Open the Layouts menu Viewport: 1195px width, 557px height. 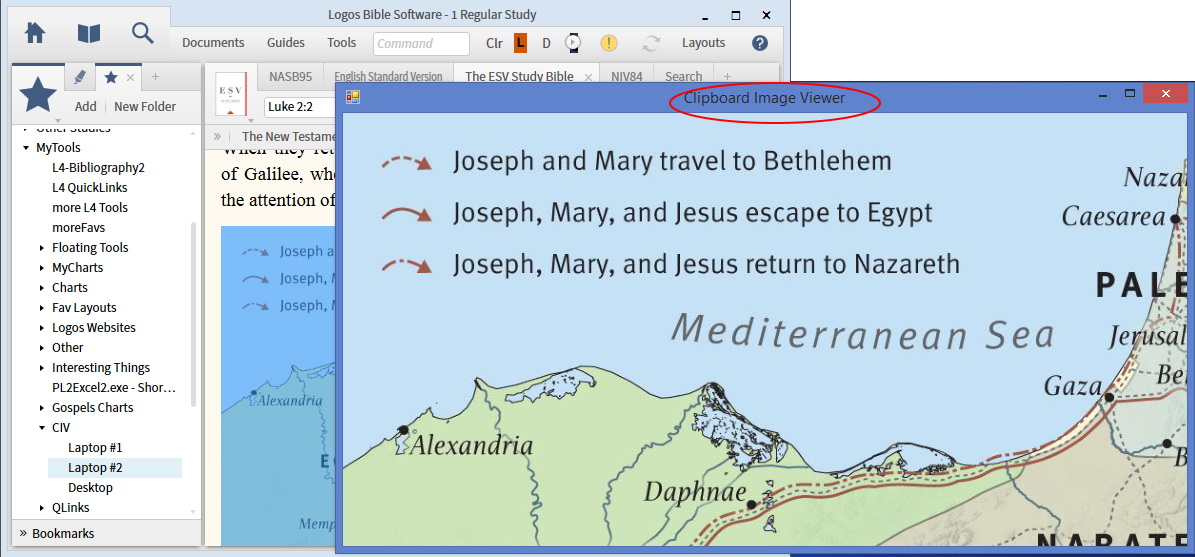point(703,43)
